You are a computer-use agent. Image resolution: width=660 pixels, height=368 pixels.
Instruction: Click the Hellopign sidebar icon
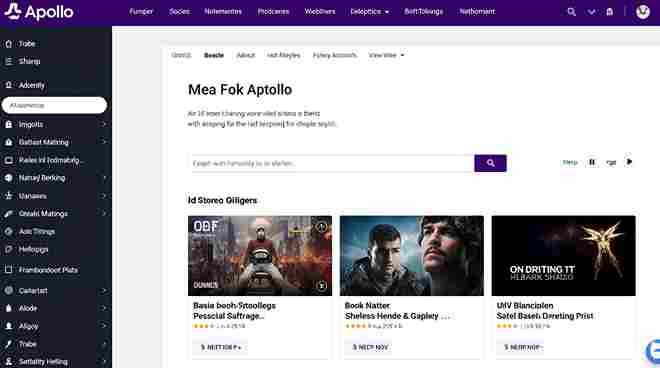[x=8, y=249]
